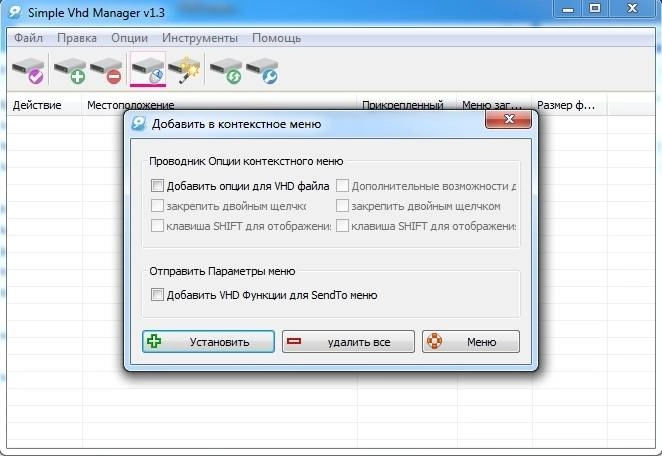This screenshot has height=456, width=662.
Task: Open the Файл menu
Action: 28,38
